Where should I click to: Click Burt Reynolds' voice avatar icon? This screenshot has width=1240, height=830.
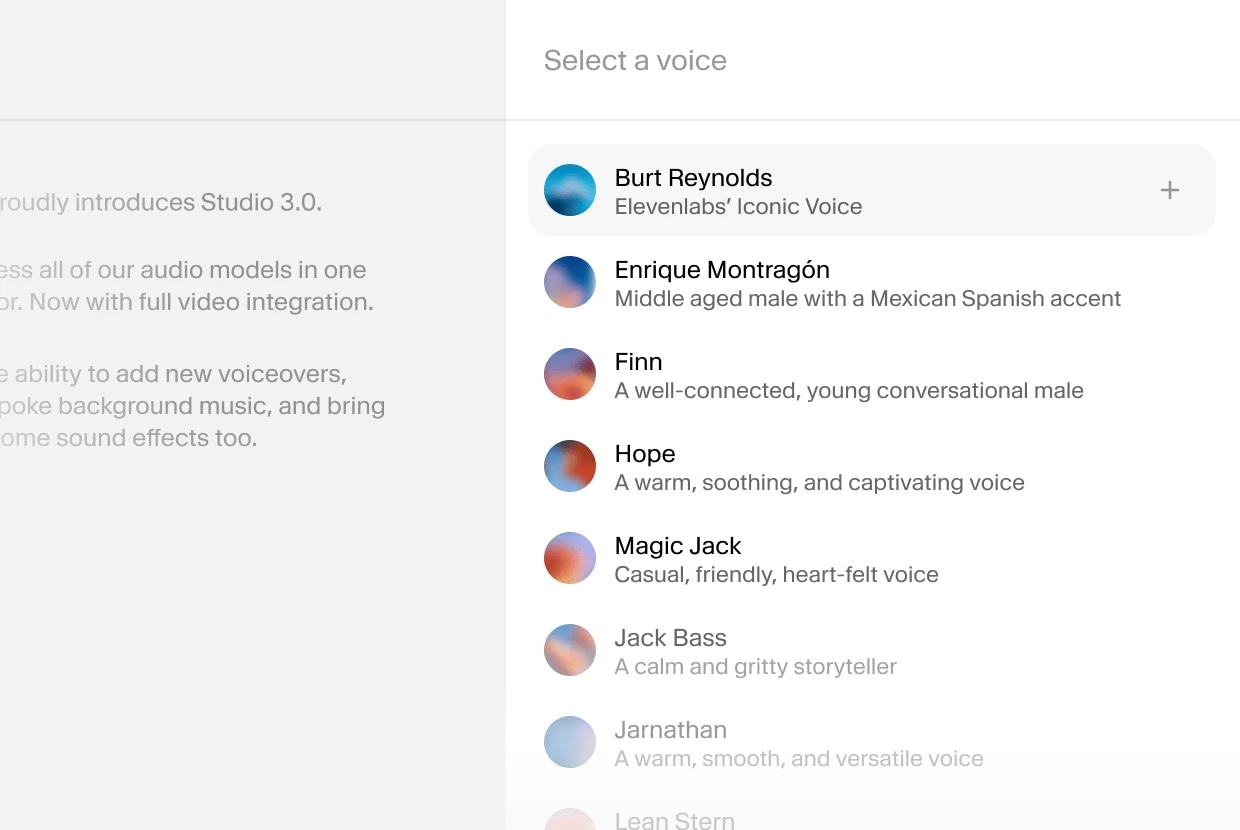point(570,190)
